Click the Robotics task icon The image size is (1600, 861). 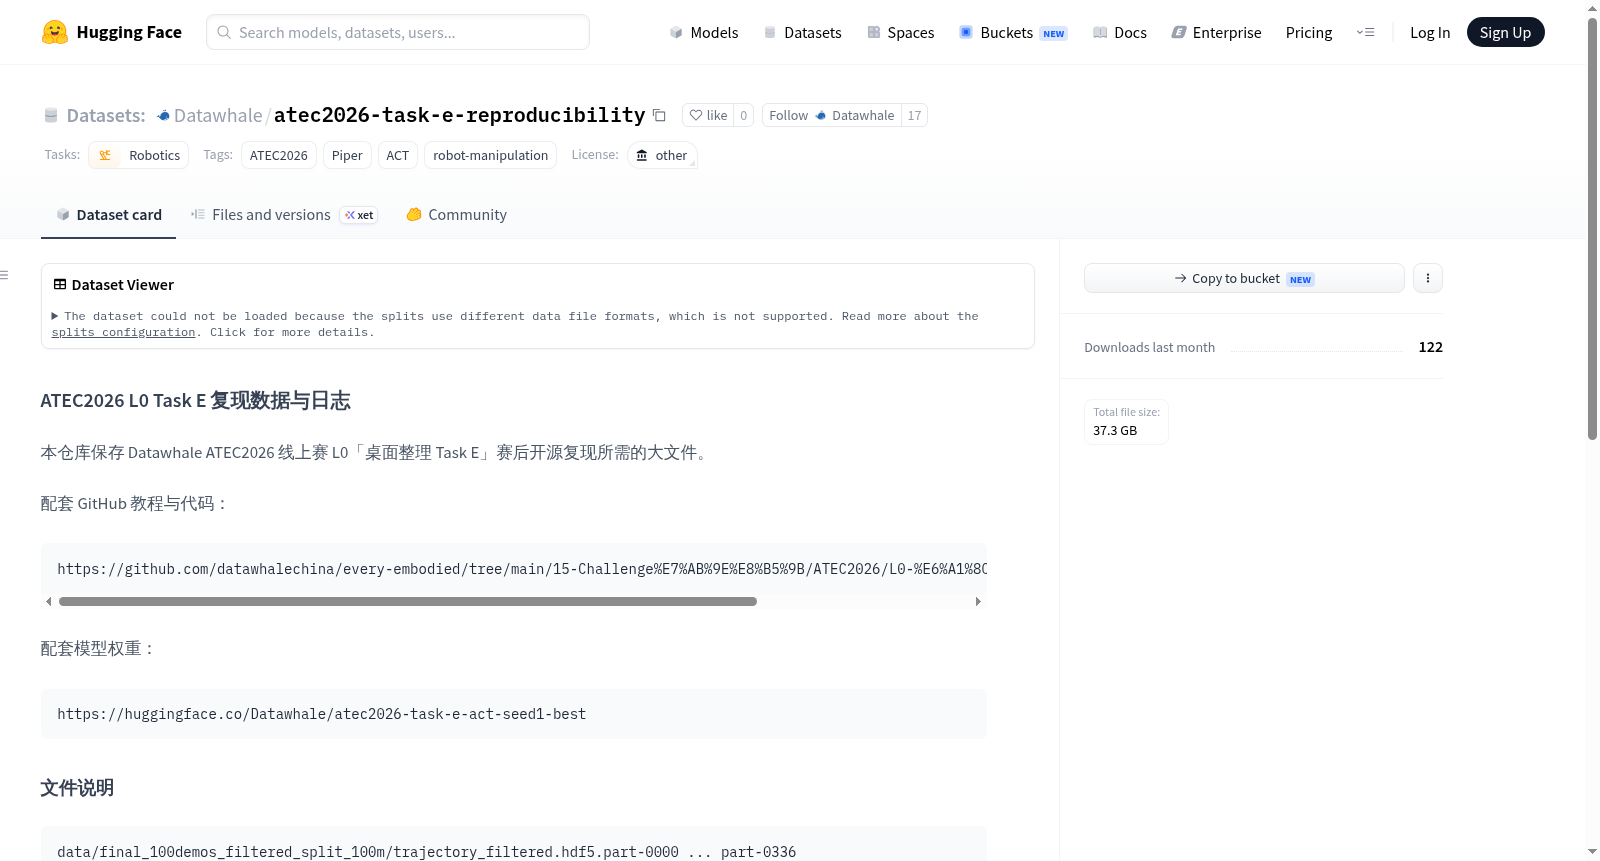pyautogui.click(x=105, y=155)
